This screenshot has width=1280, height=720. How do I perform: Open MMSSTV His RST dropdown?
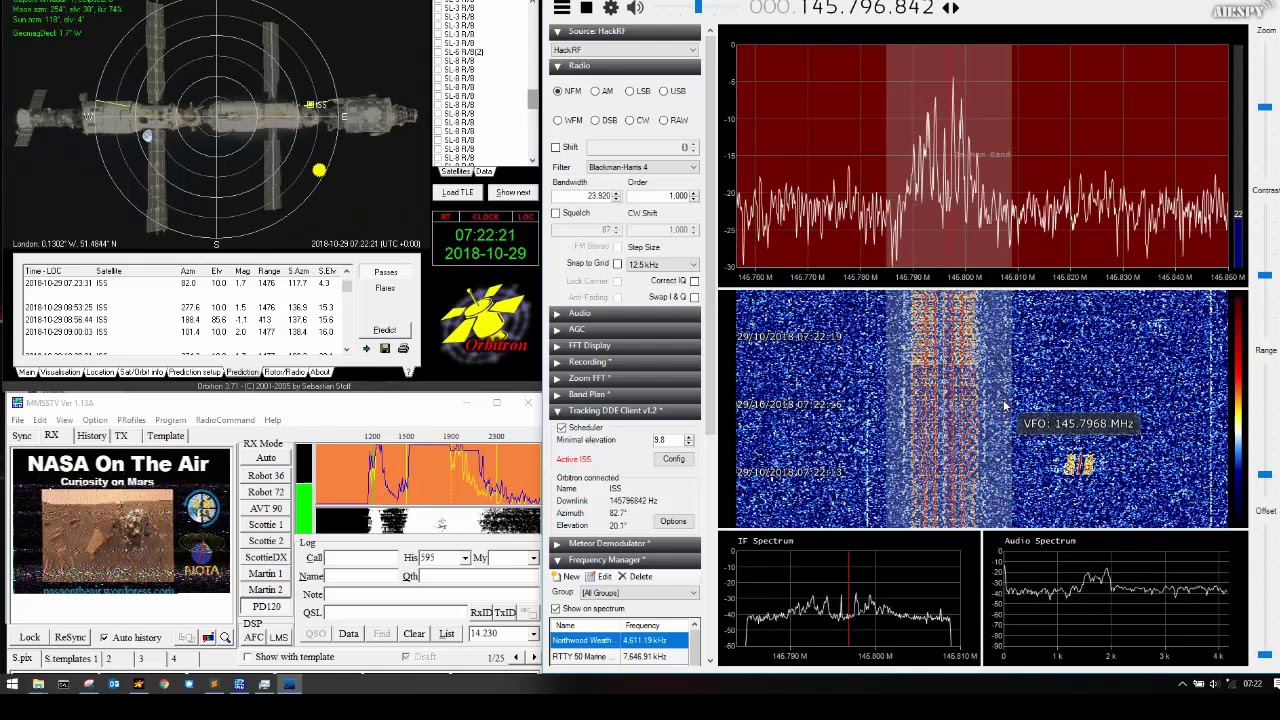(x=465, y=558)
